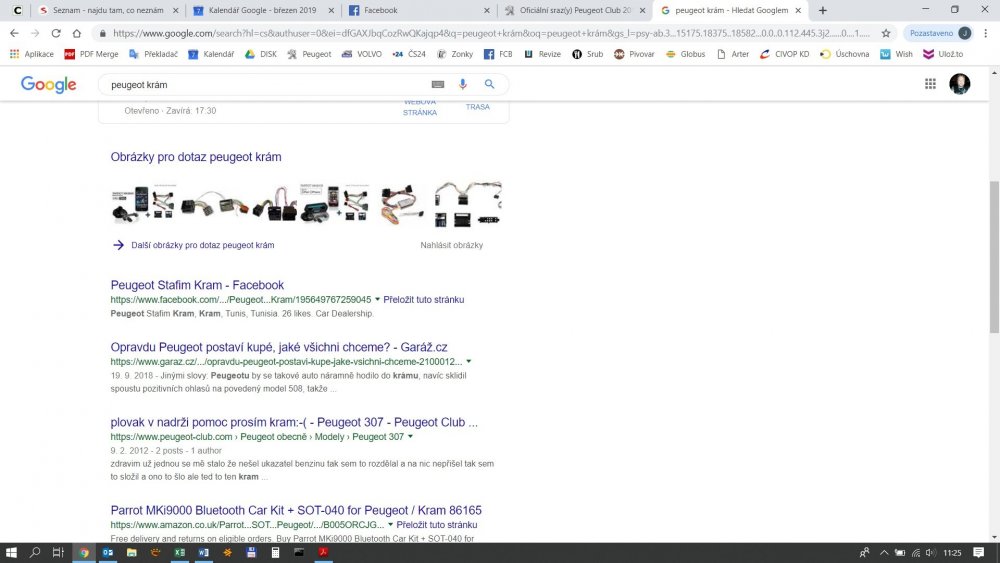The image size is (1000, 563).
Task: Expand dropdown next to amazon.co.uk result URL
Action: pos(390,524)
